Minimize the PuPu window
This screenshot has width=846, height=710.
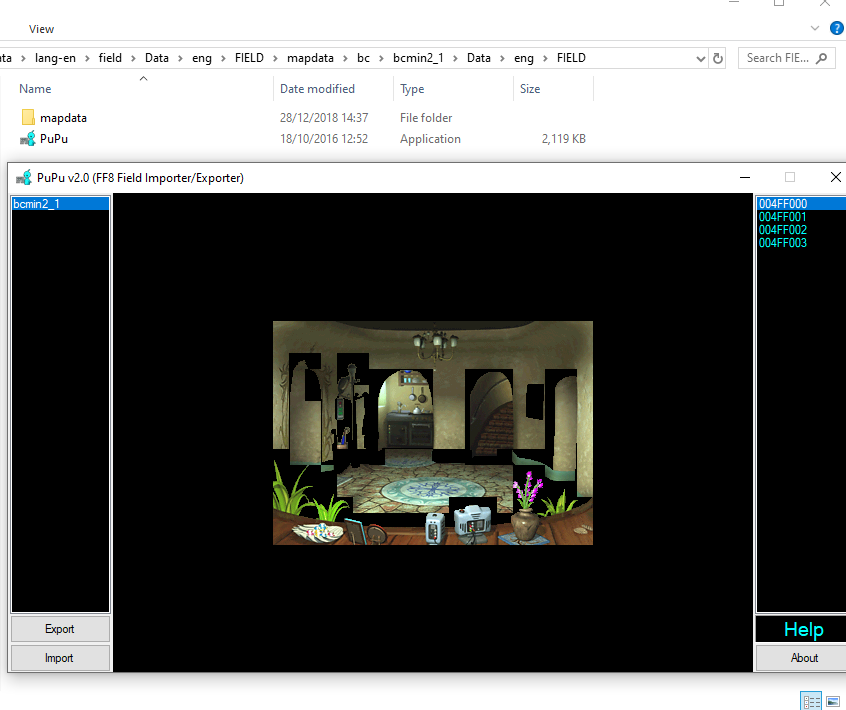click(x=745, y=177)
